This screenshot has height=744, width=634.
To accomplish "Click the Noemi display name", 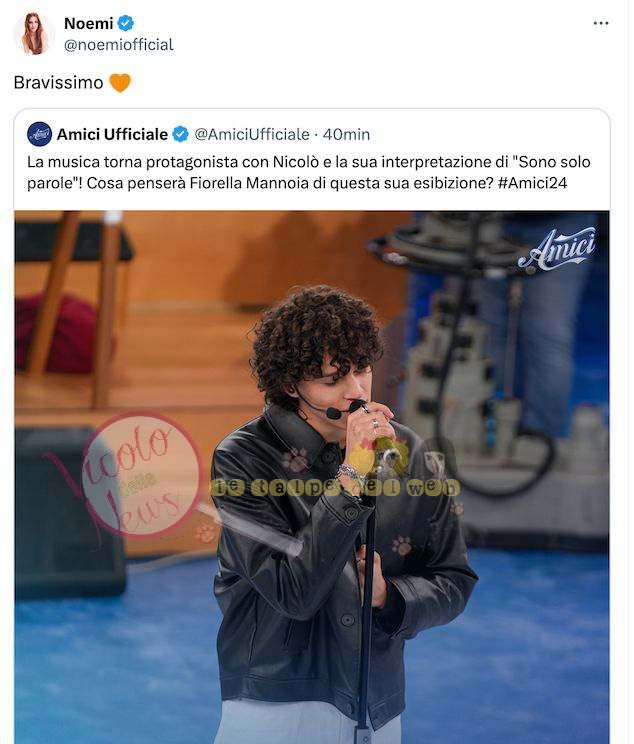I will [x=89, y=23].
